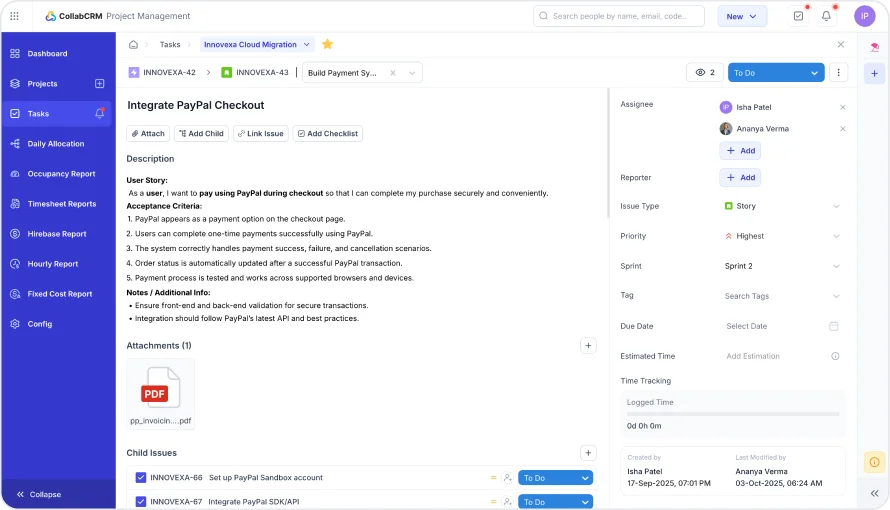Open Issue Type Story dropdown

[782, 206]
